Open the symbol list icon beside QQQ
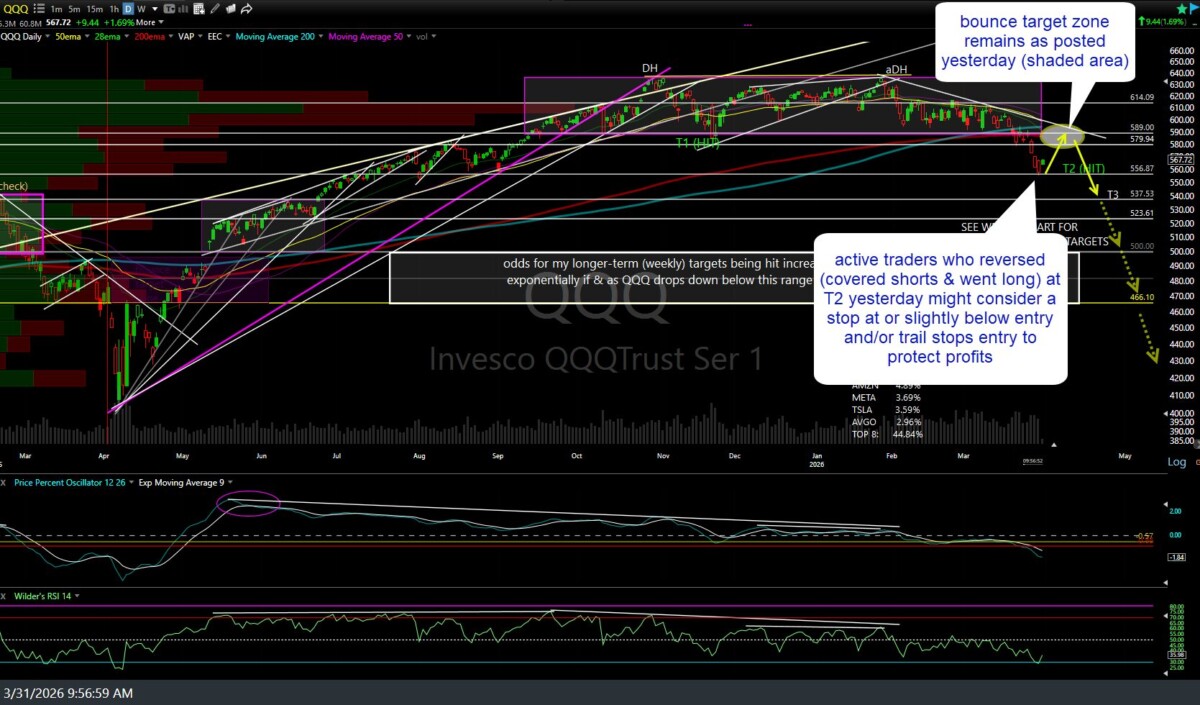The height and width of the screenshot is (705, 1200). pyautogui.click(x=40, y=9)
